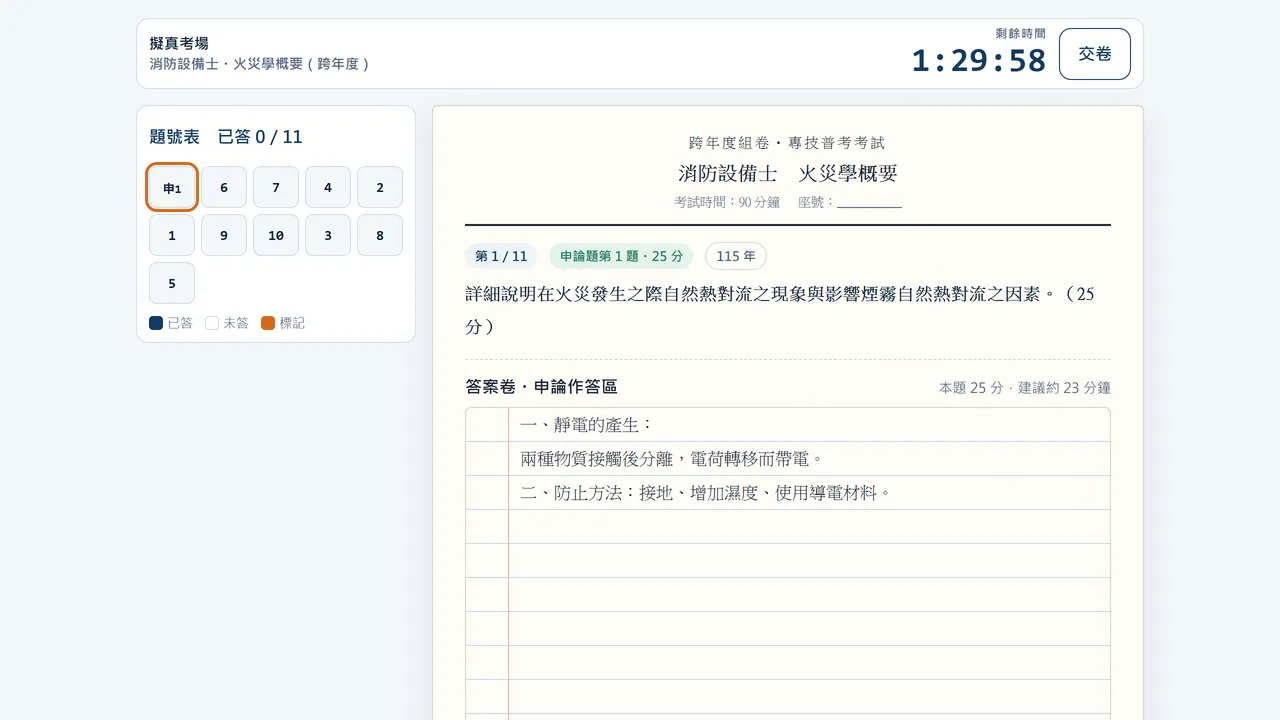This screenshot has height=720, width=1280.
Task: Jump to question 3 in the grid
Action: [x=328, y=236]
